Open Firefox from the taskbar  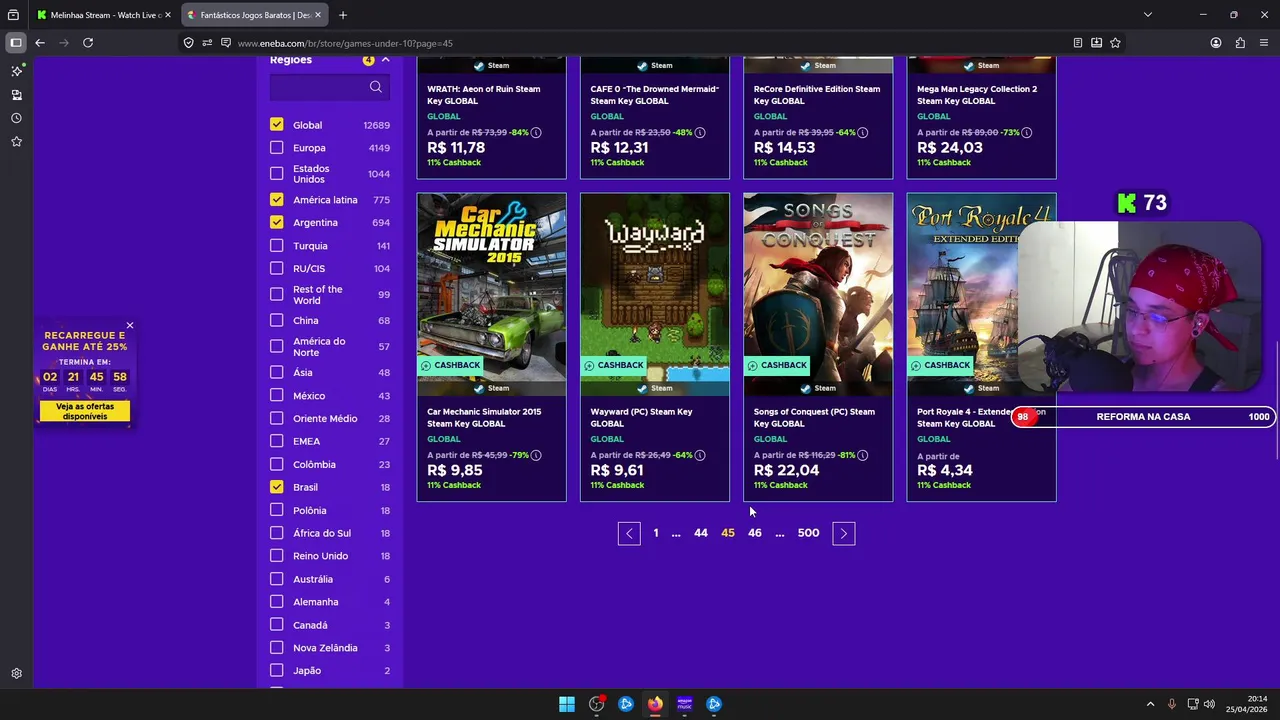click(x=655, y=704)
